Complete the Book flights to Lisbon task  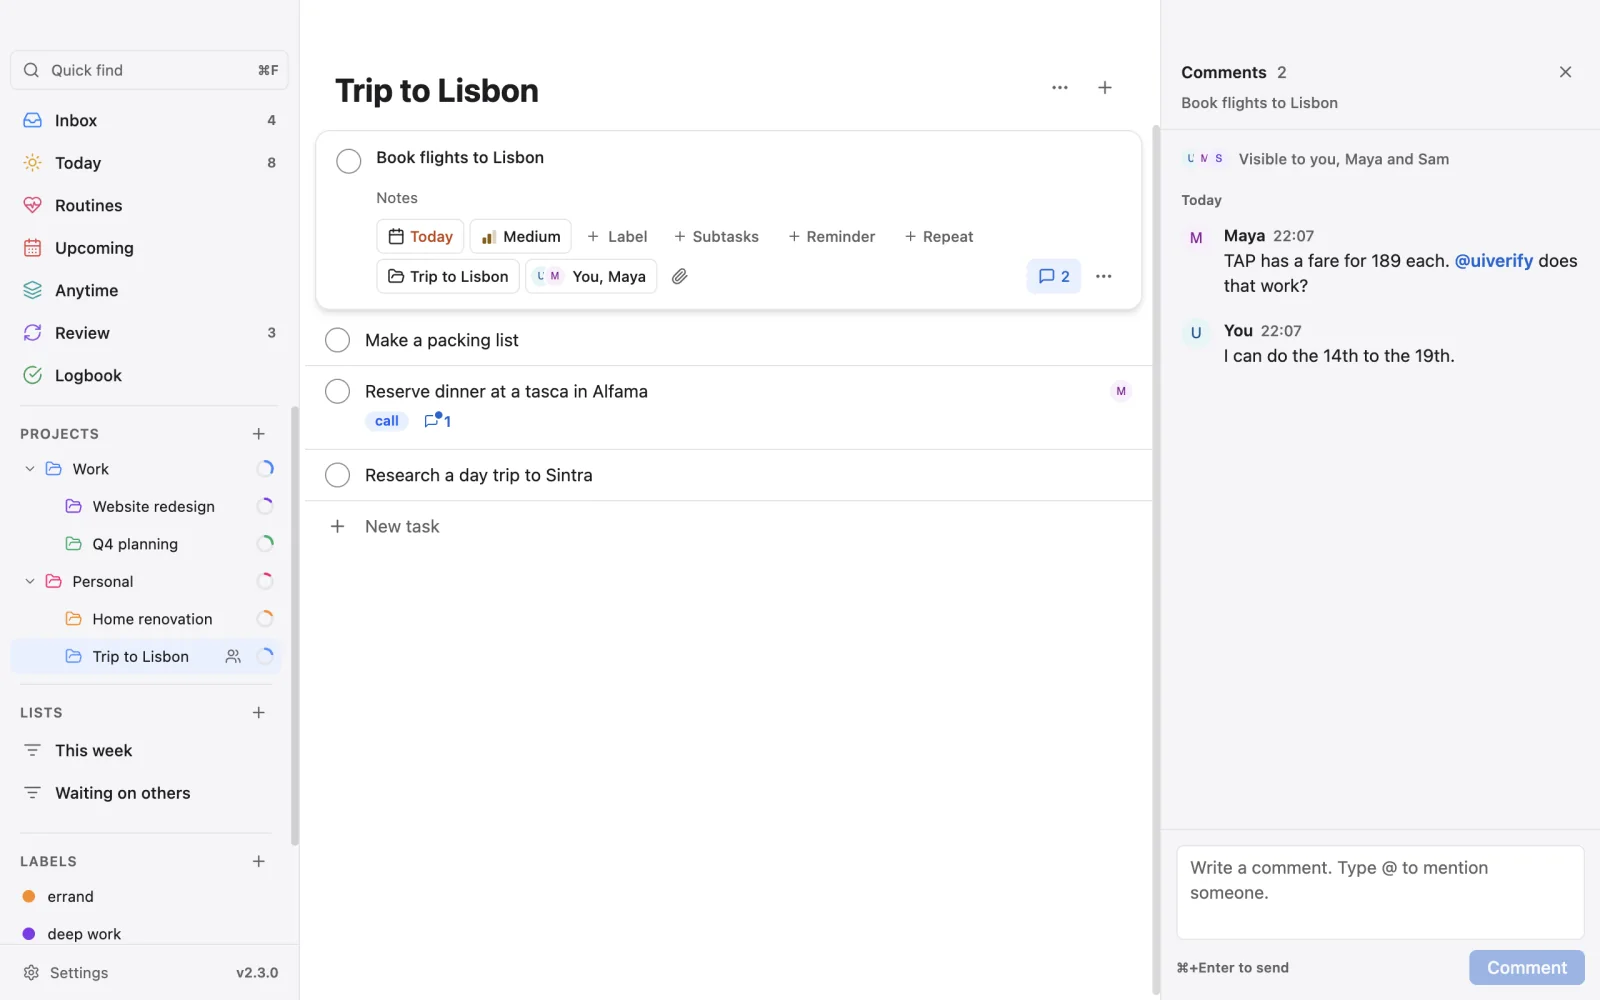(349, 161)
